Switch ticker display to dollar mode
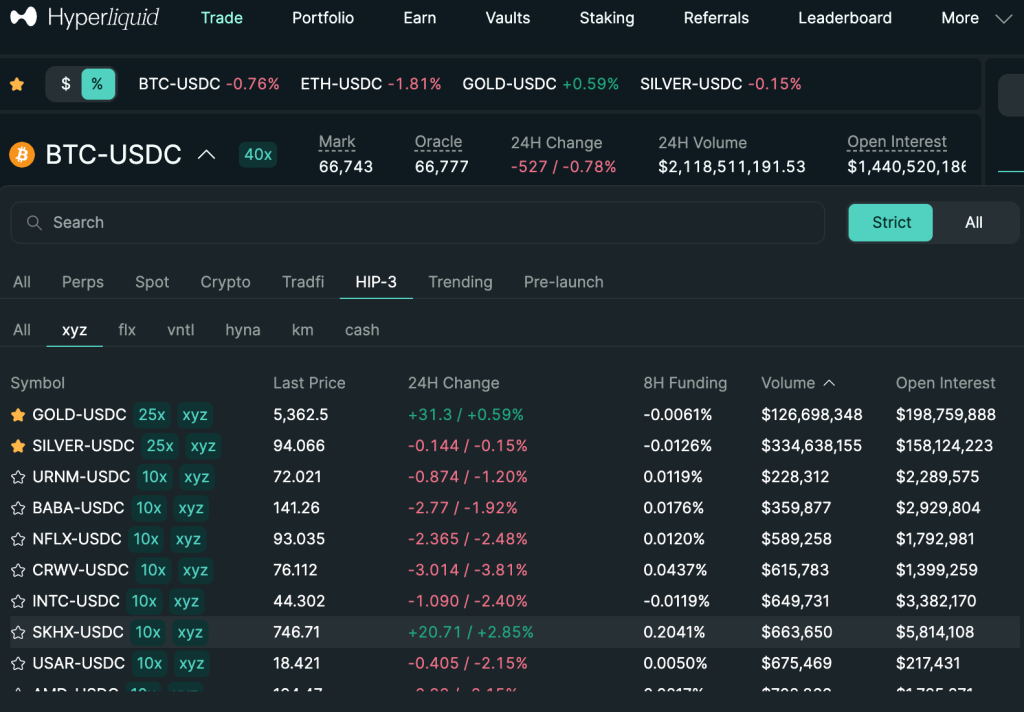The width and height of the screenshot is (1024, 712). [66, 84]
